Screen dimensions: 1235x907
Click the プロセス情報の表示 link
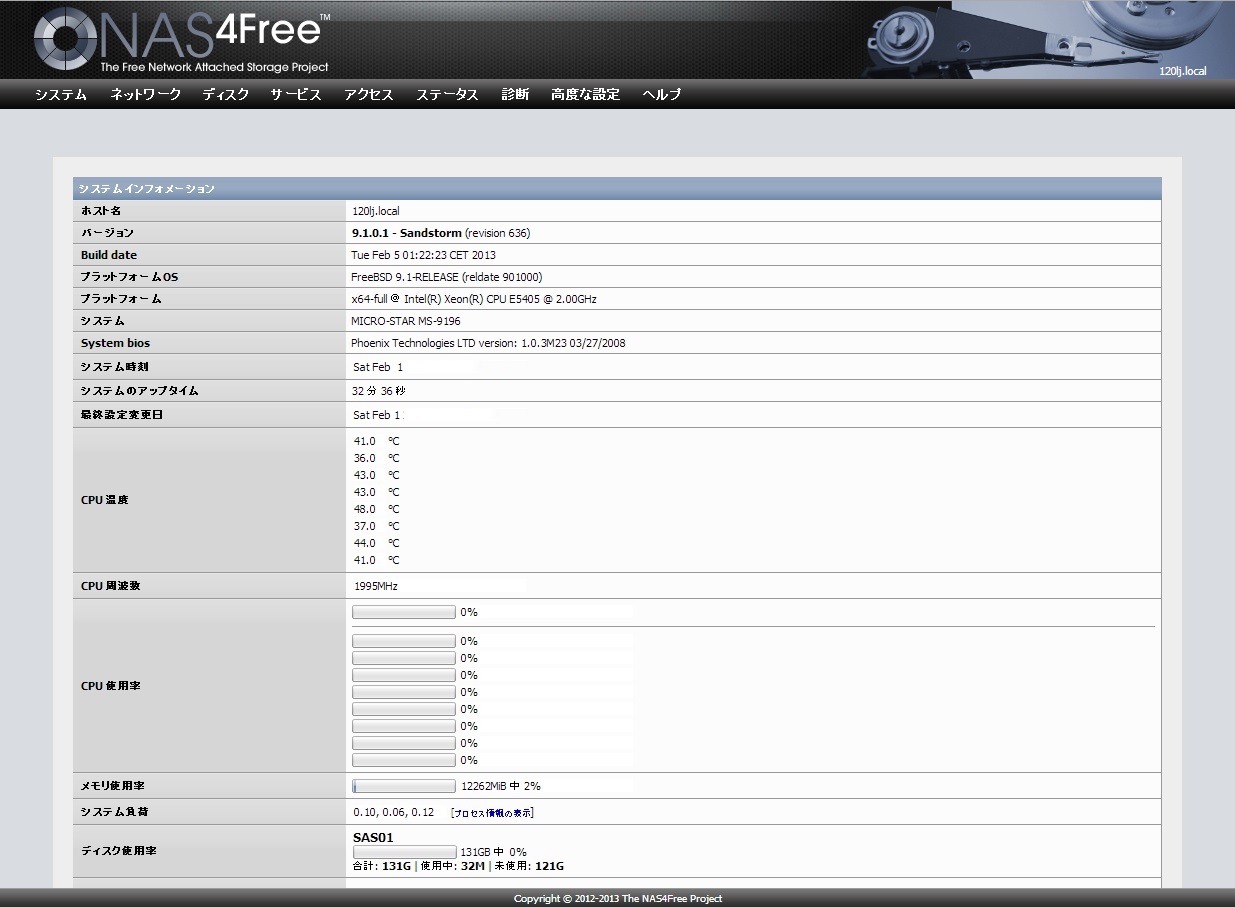tap(492, 813)
